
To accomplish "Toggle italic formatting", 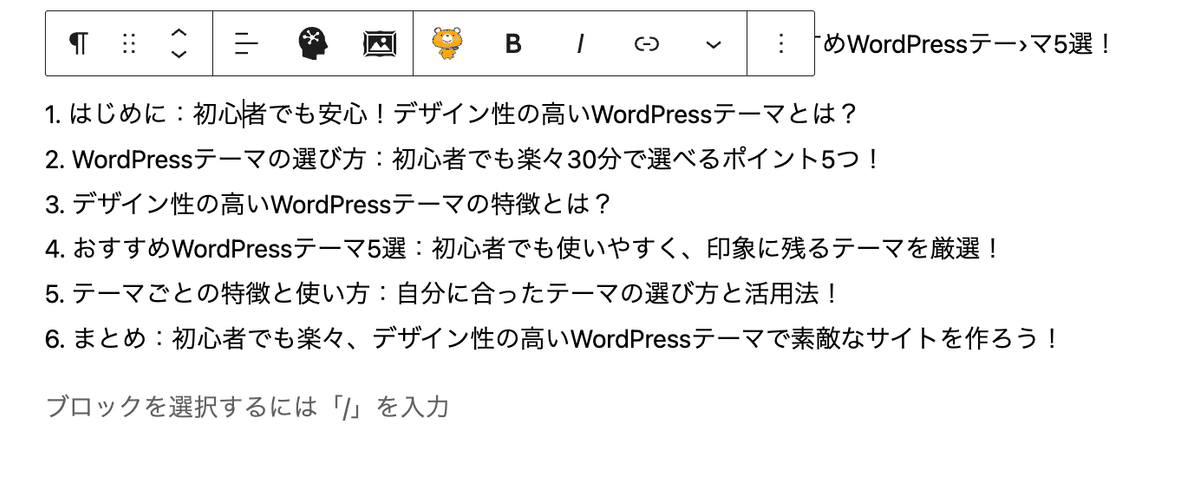I will pos(580,44).
